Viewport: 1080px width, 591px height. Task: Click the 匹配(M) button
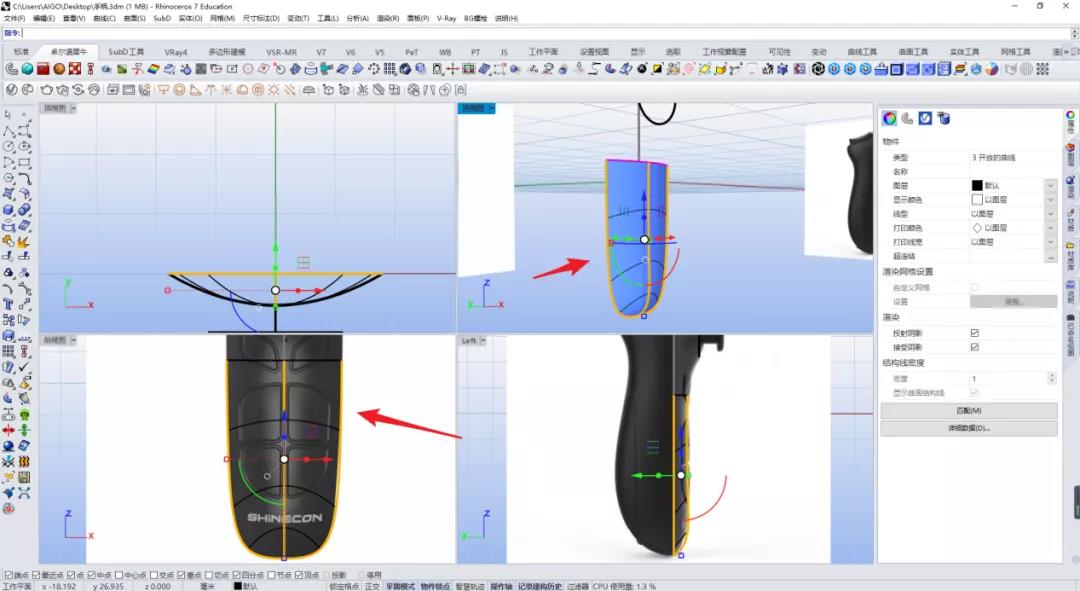[968, 411]
